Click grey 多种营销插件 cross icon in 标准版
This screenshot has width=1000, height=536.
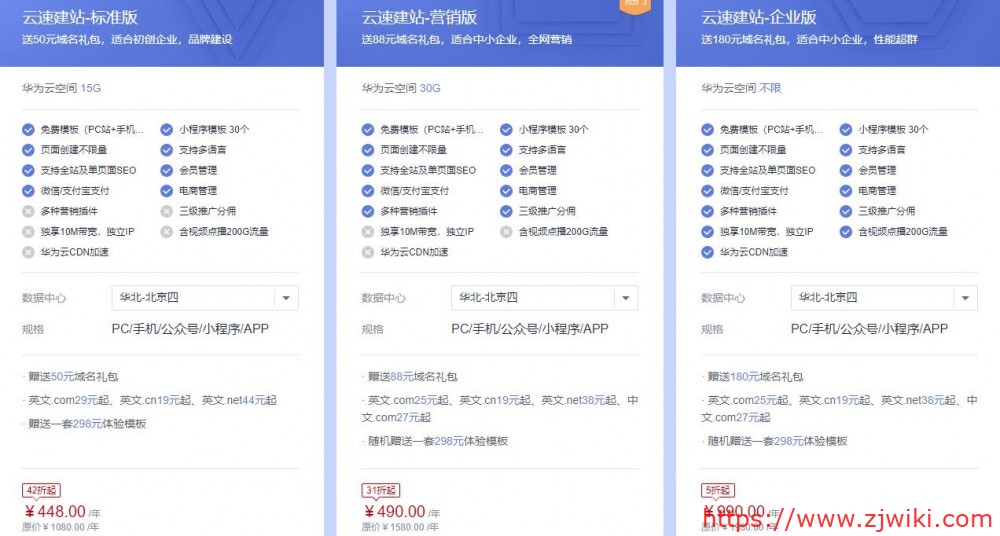[28, 211]
